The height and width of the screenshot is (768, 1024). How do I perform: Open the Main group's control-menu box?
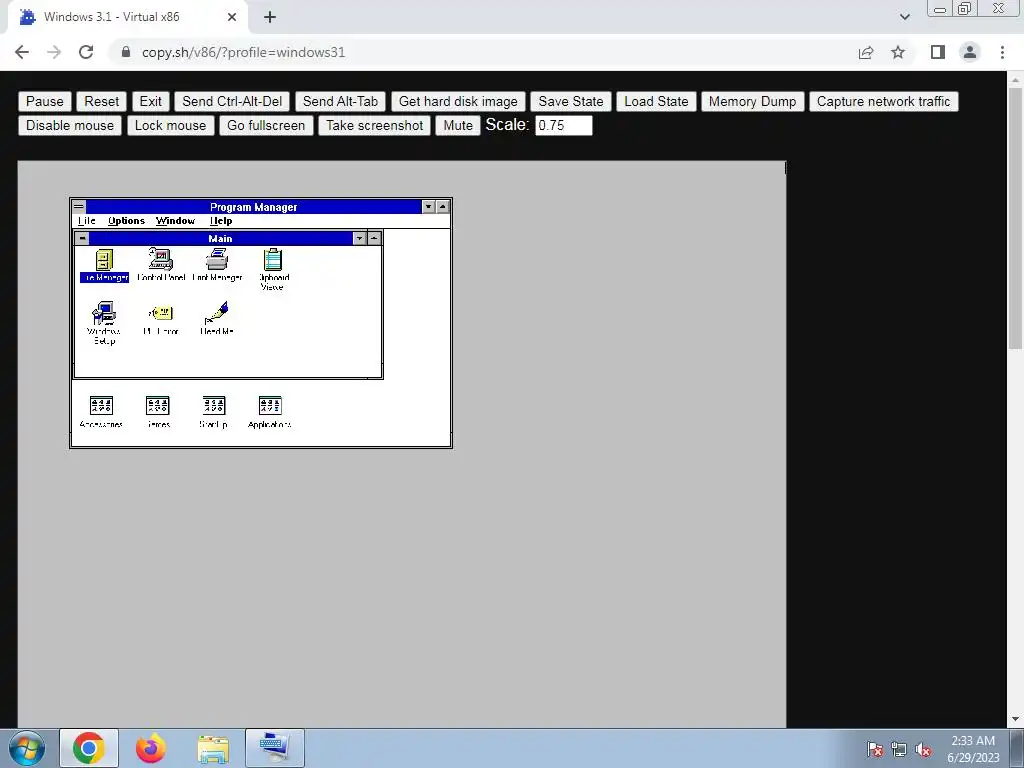point(82,238)
